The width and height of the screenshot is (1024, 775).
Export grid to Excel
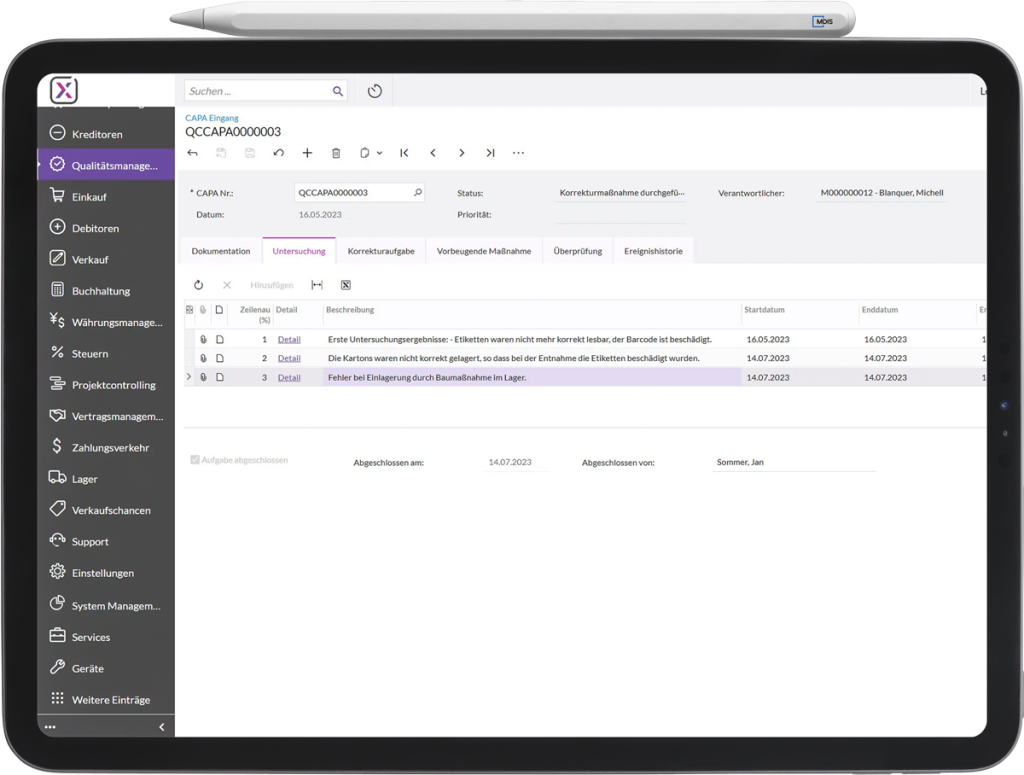(x=345, y=285)
